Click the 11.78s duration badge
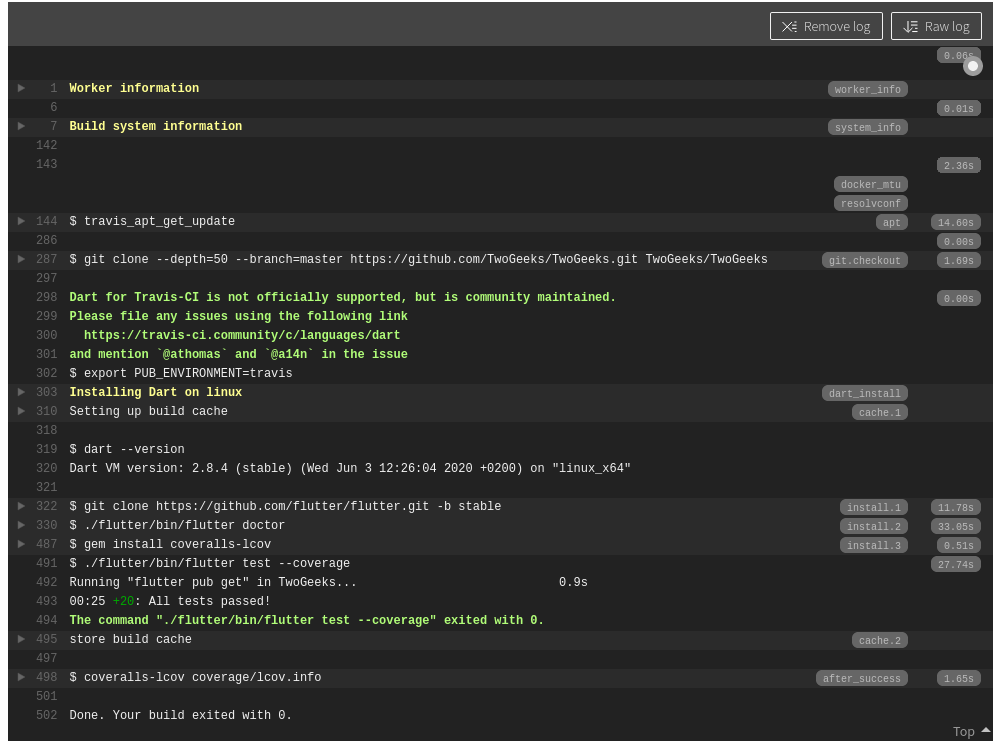 tap(955, 507)
